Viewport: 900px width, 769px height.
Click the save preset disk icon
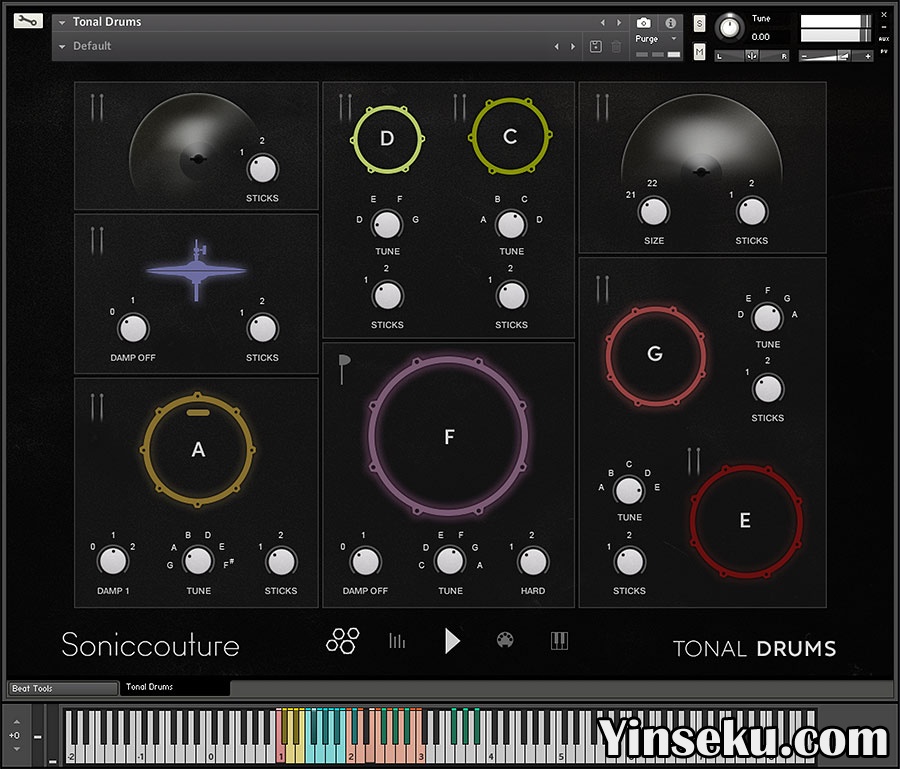pyautogui.click(x=595, y=46)
